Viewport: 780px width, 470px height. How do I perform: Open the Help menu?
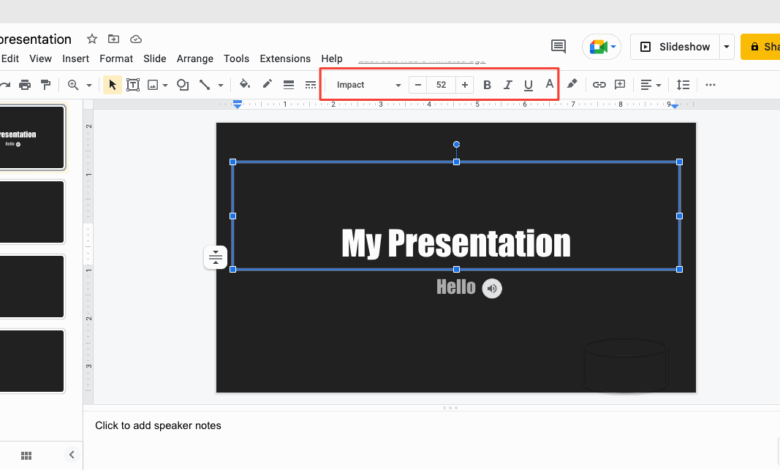click(x=332, y=59)
